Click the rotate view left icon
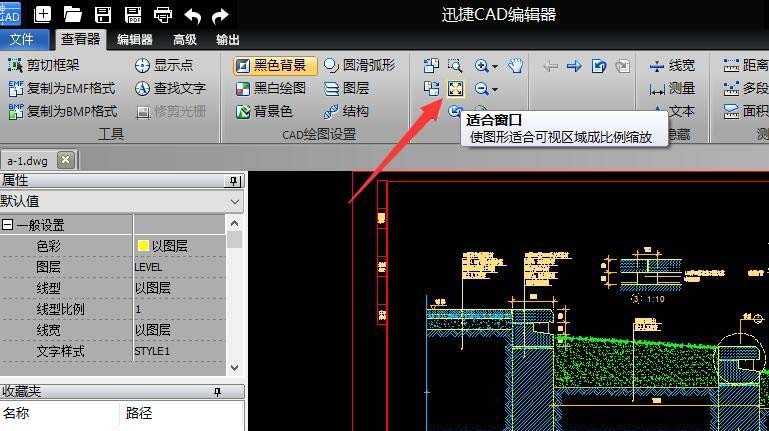Viewport: 769px width, 431px height. click(599, 65)
